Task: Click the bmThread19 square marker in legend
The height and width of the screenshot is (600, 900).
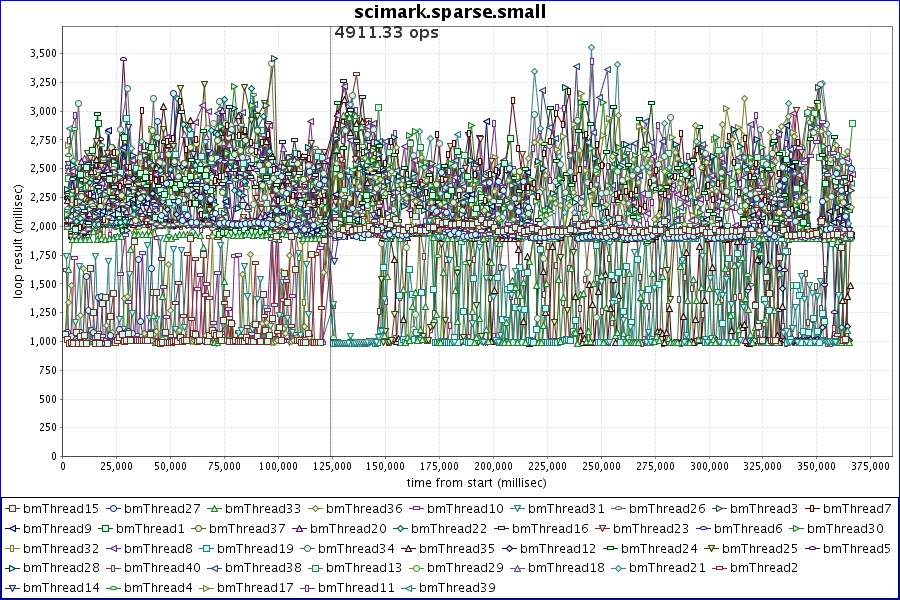Action: tap(207, 548)
